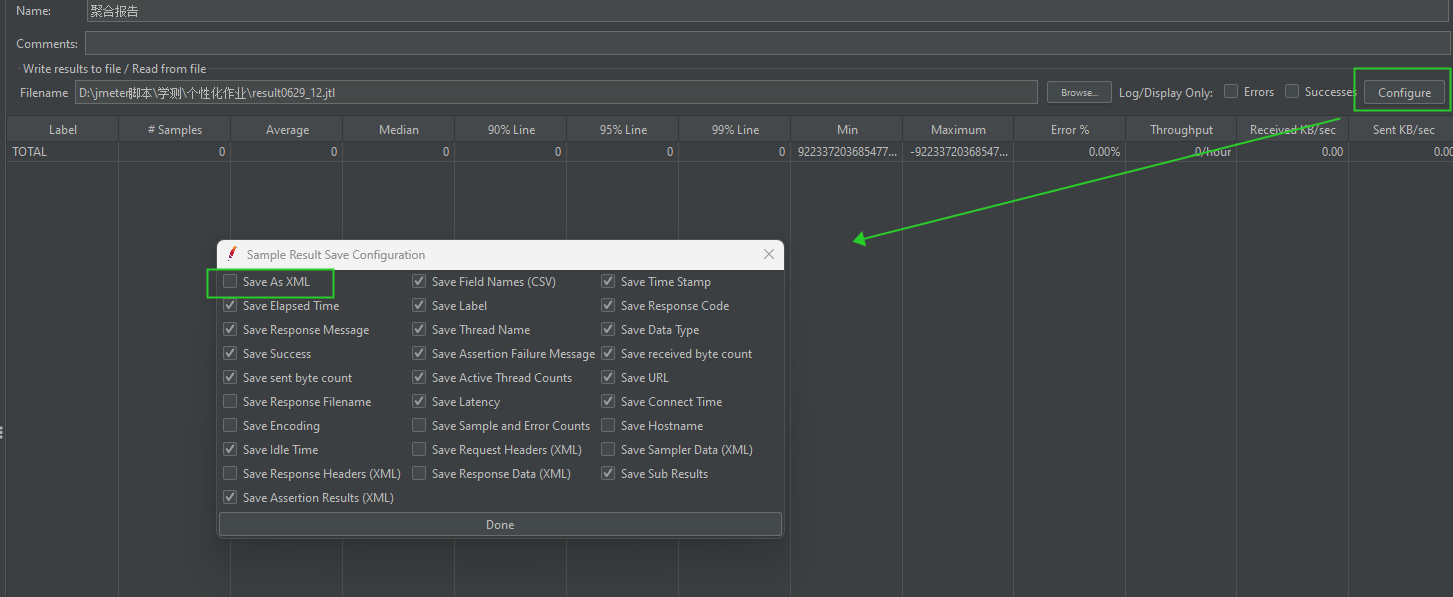
Task: Click the 95% Line column header
Action: tap(623, 130)
